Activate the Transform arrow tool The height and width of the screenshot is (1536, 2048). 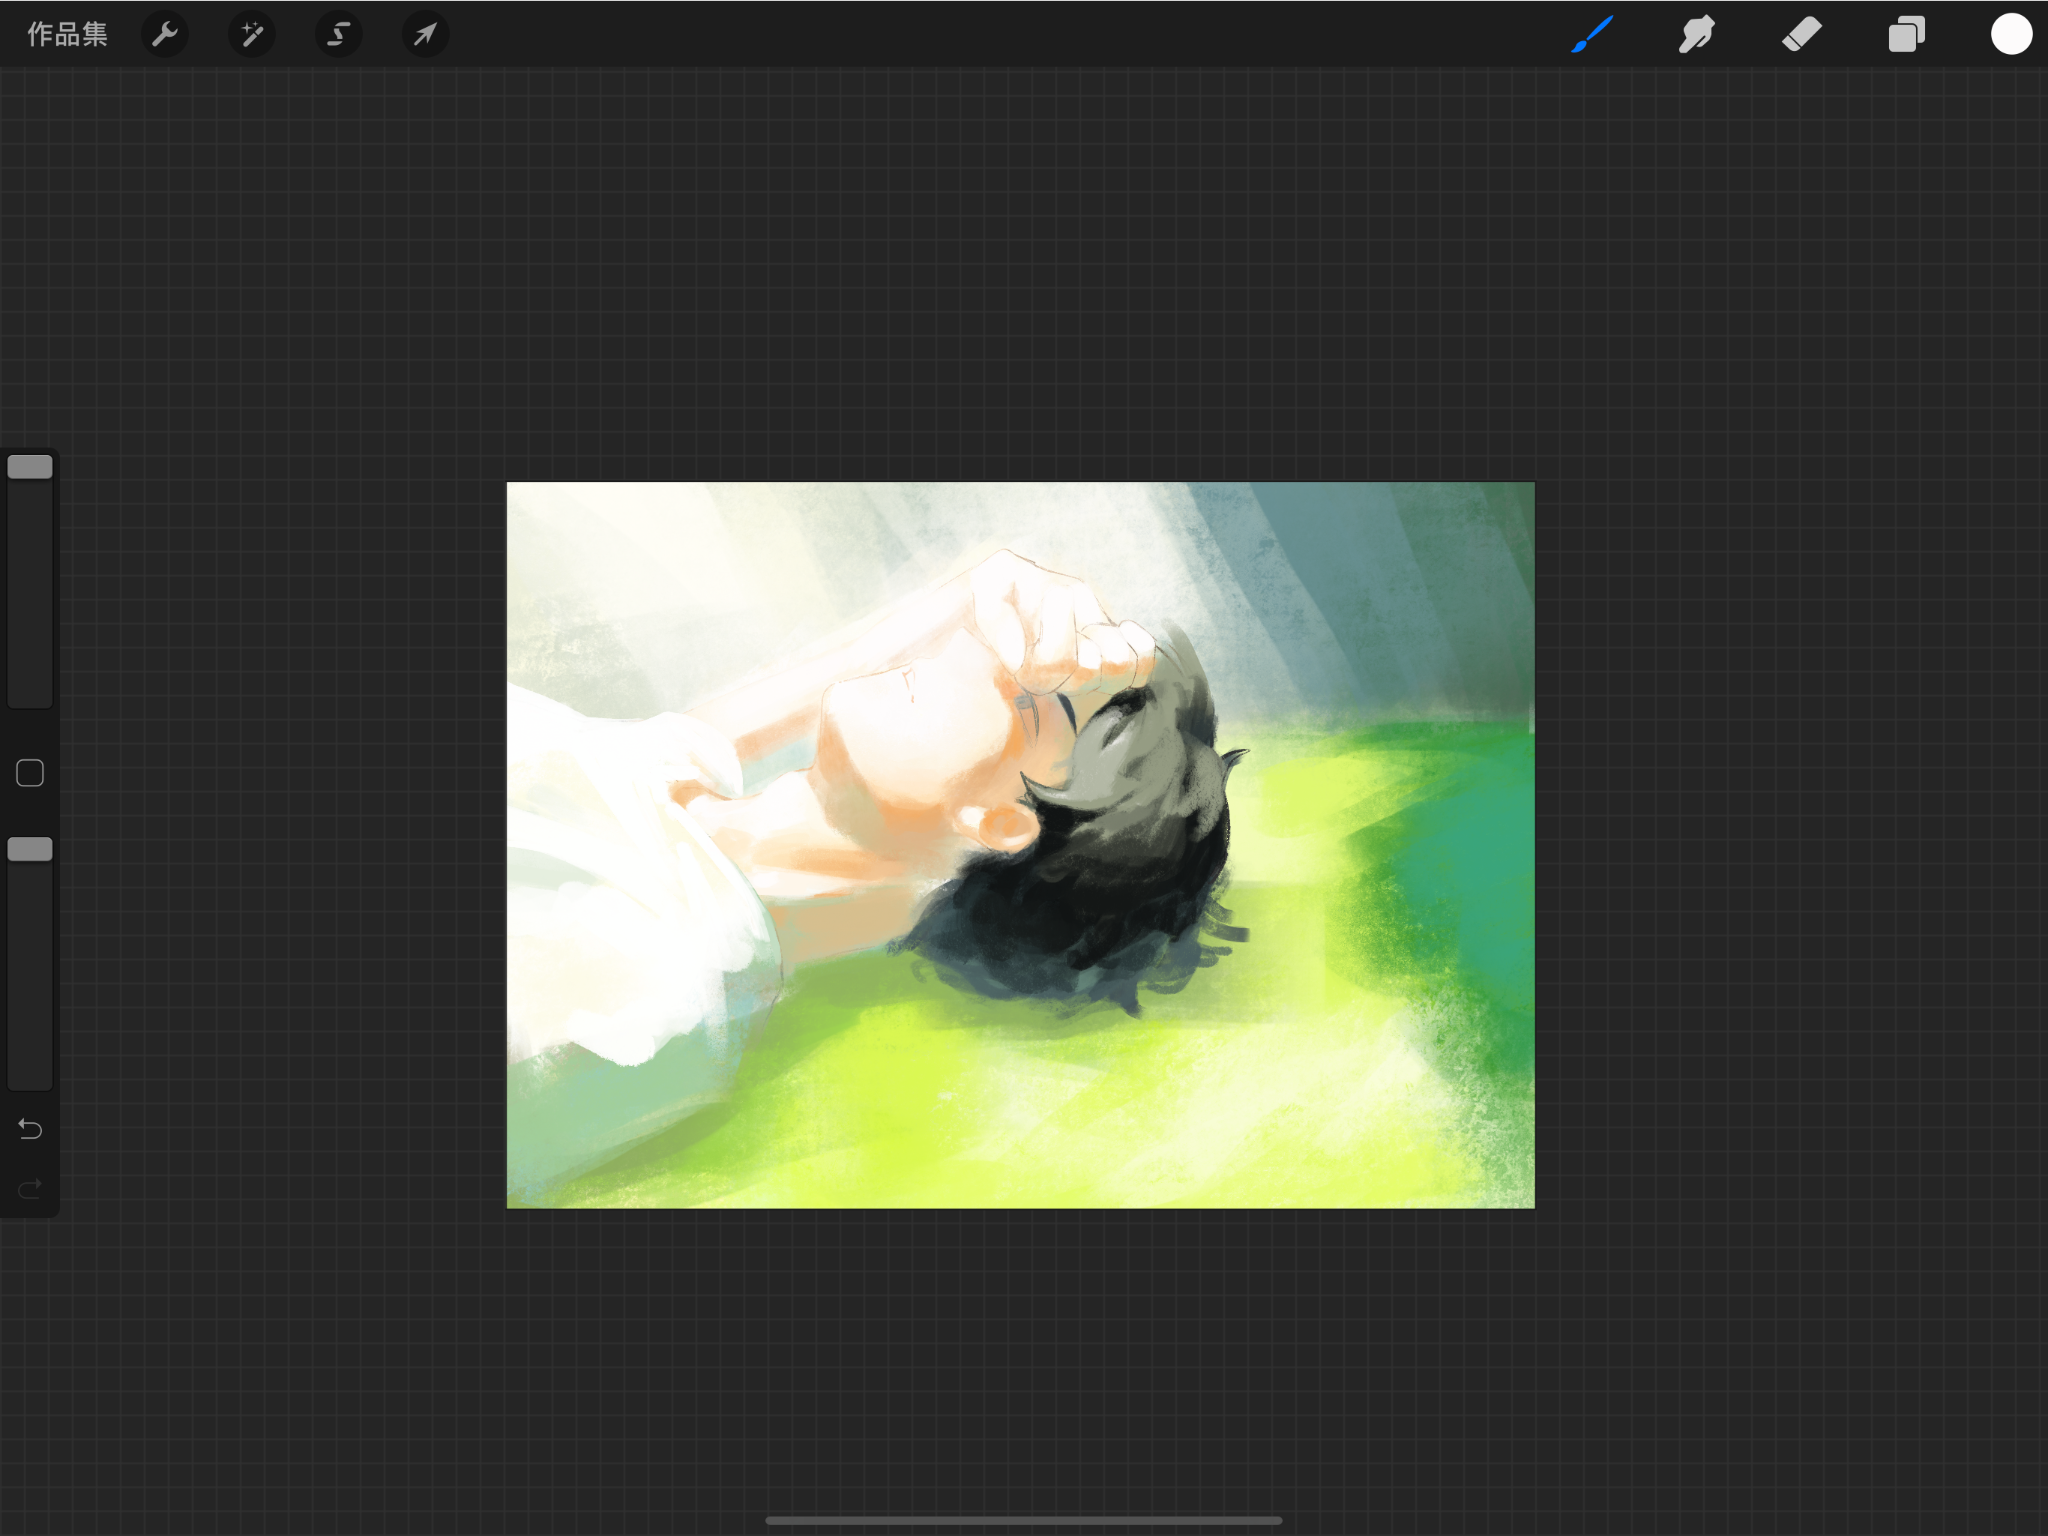click(x=425, y=34)
